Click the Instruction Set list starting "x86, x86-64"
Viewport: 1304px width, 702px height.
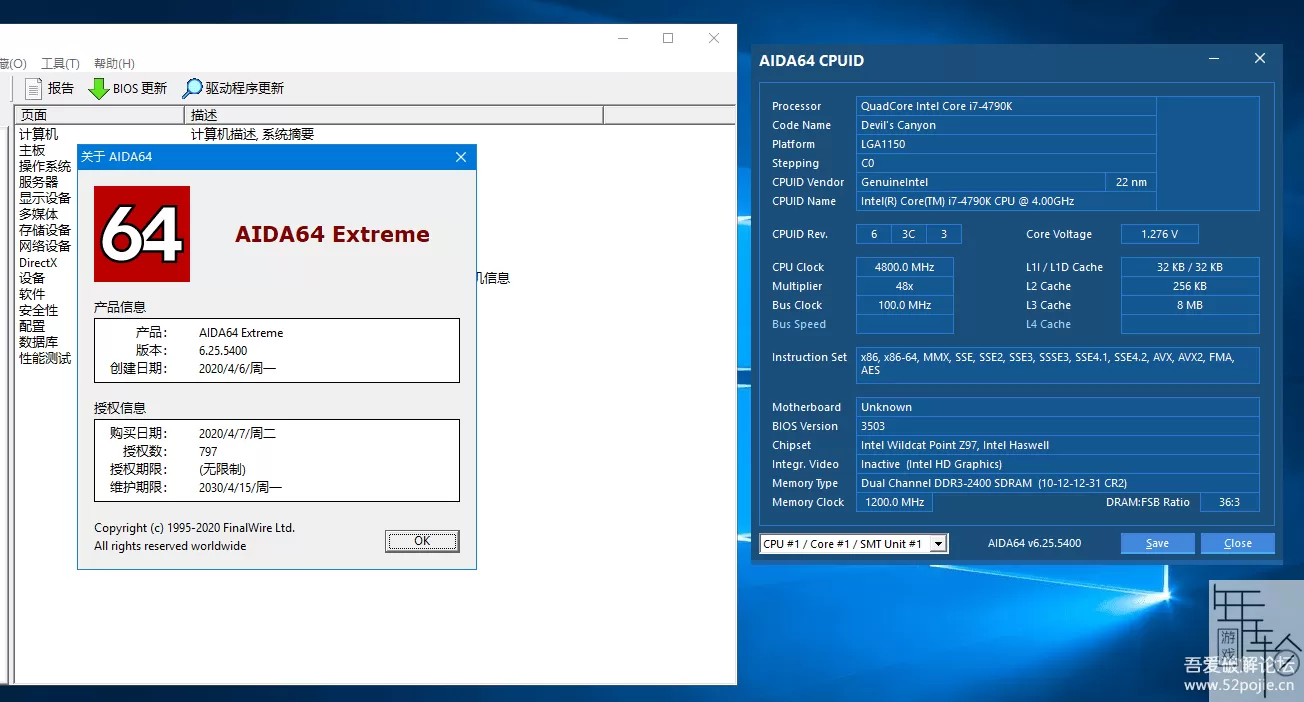pos(1058,363)
